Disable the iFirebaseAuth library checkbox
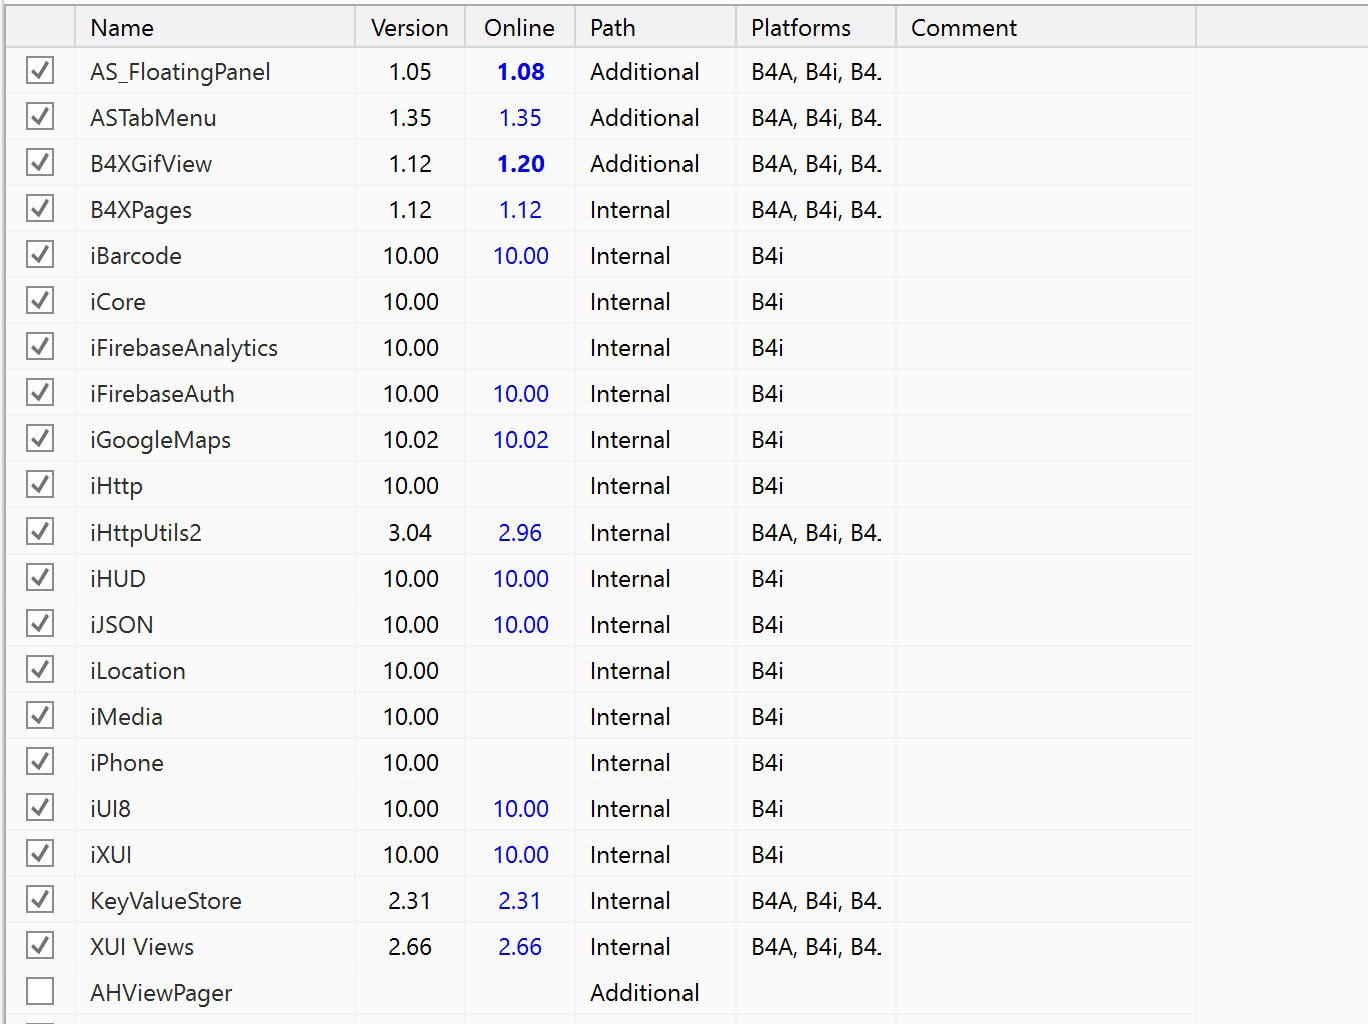 click(x=40, y=393)
